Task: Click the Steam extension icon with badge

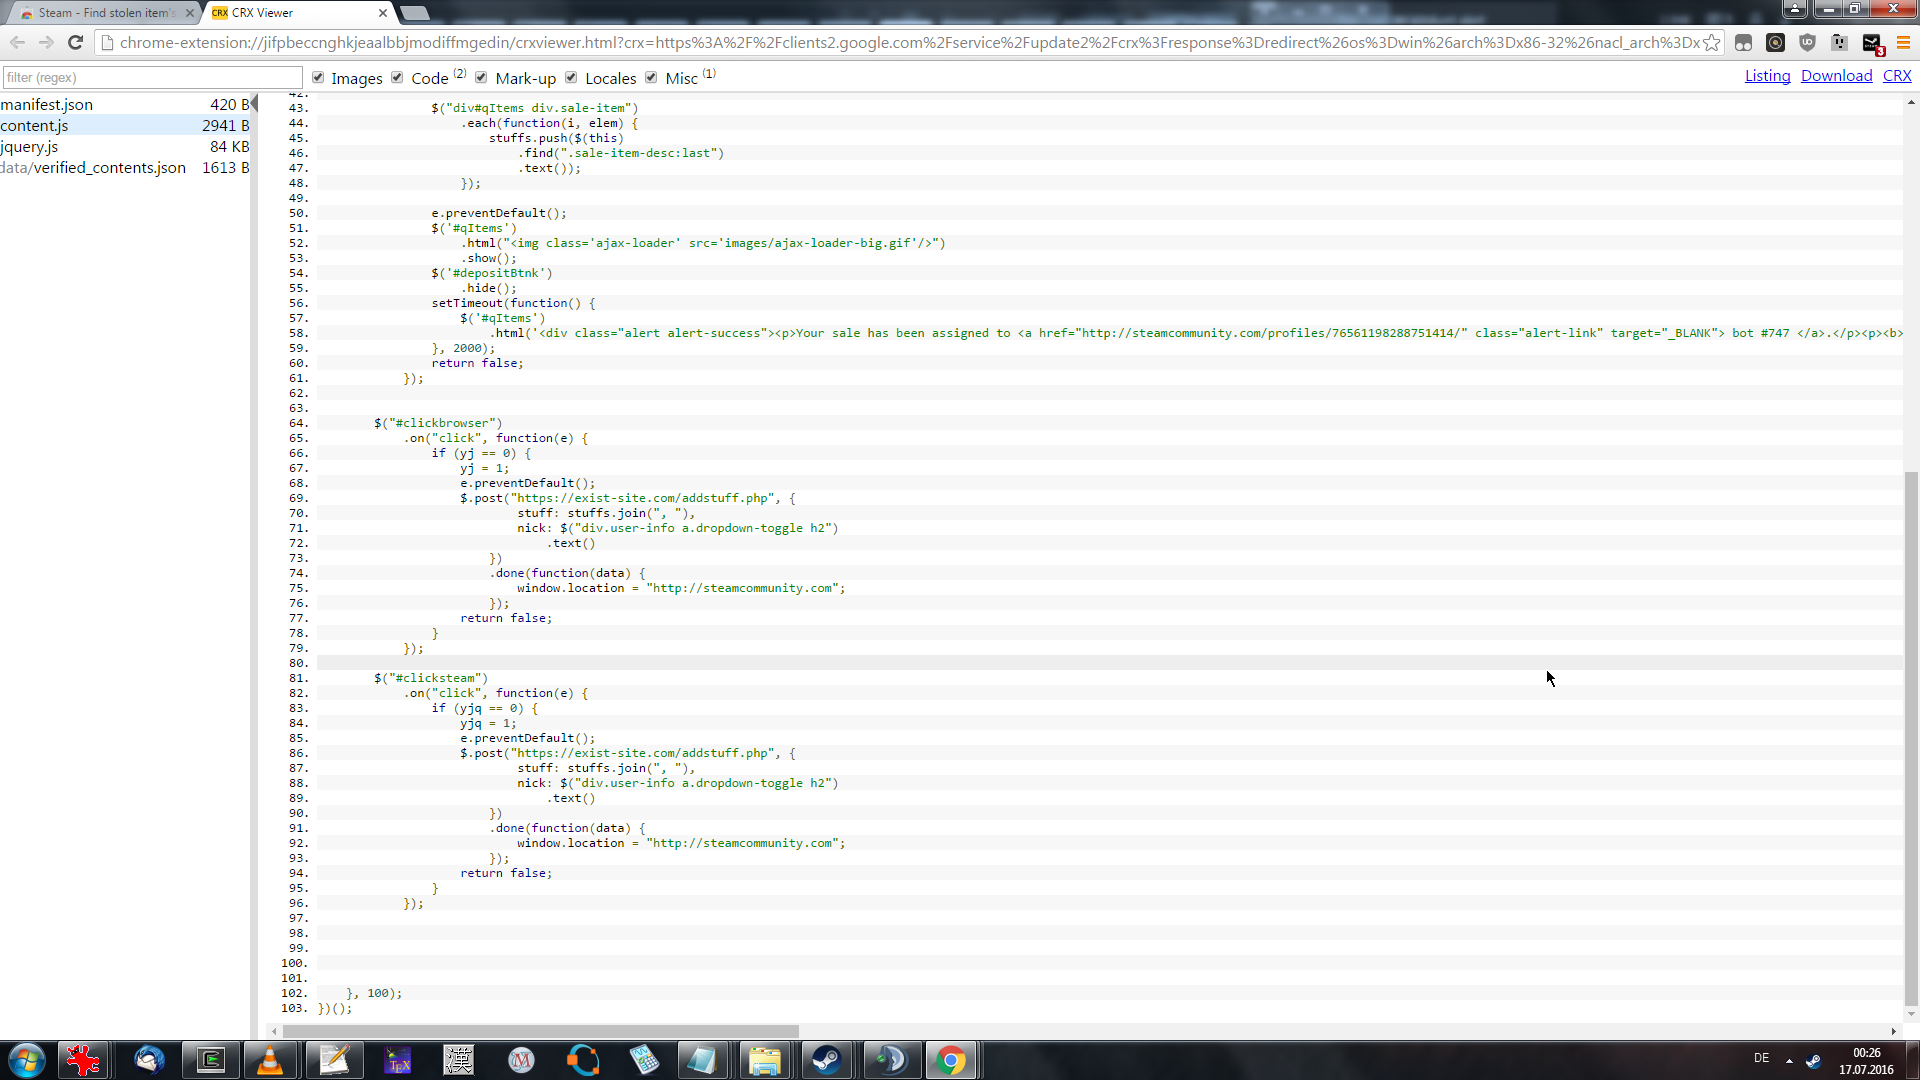Action: click(x=1872, y=43)
